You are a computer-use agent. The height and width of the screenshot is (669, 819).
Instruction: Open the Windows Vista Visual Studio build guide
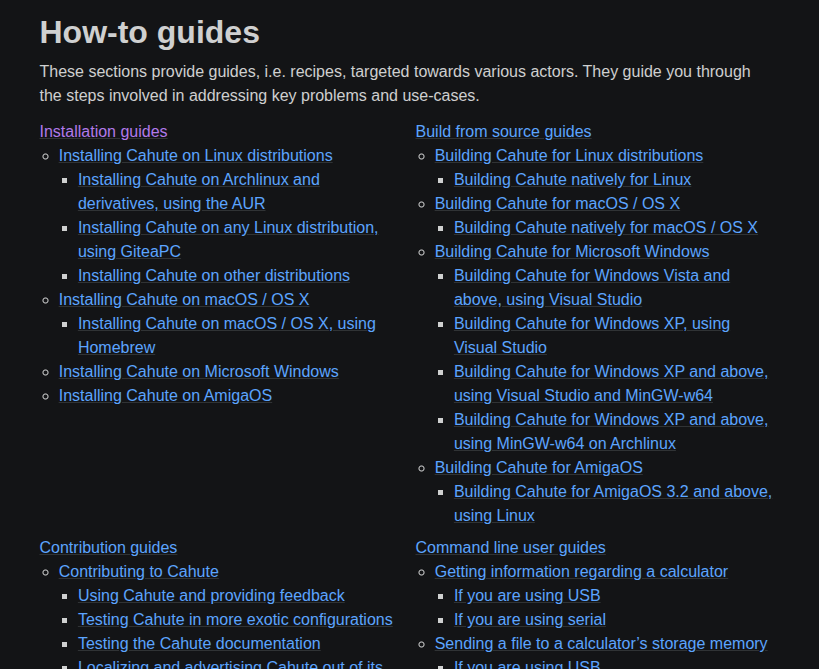click(x=592, y=287)
